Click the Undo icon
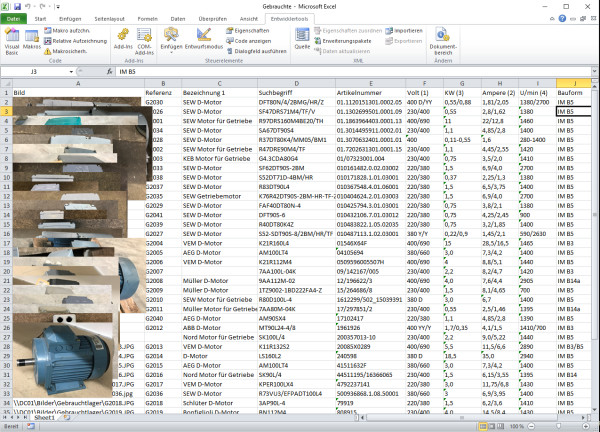This screenshot has width=600, height=432. click(x=28, y=7)
